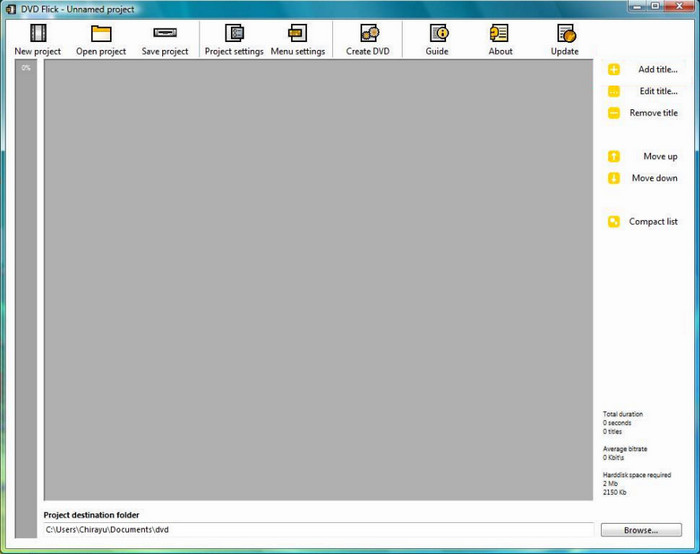Click the Save project icon

tap(165, 33)
